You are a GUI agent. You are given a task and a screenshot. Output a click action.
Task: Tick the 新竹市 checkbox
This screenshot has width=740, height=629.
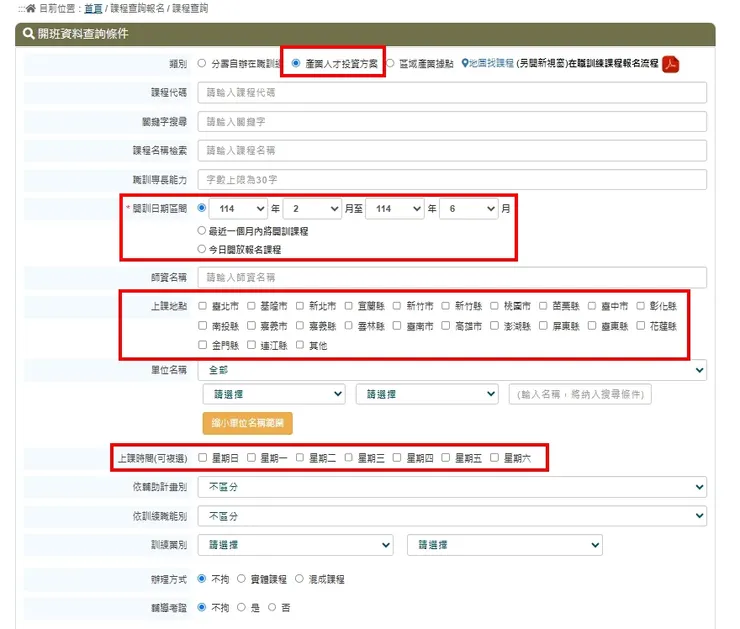(397, 306)
